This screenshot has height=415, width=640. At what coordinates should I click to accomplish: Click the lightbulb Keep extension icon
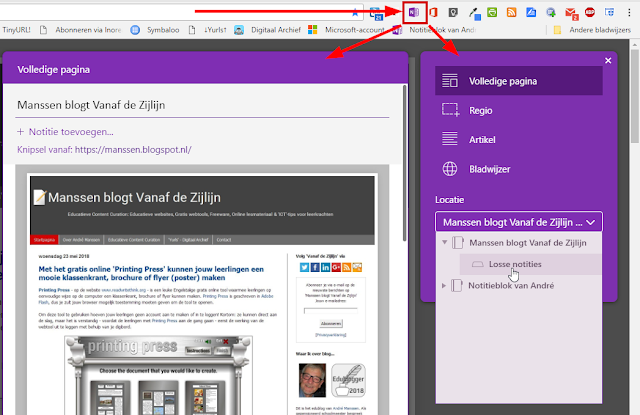tap(453, 13)
